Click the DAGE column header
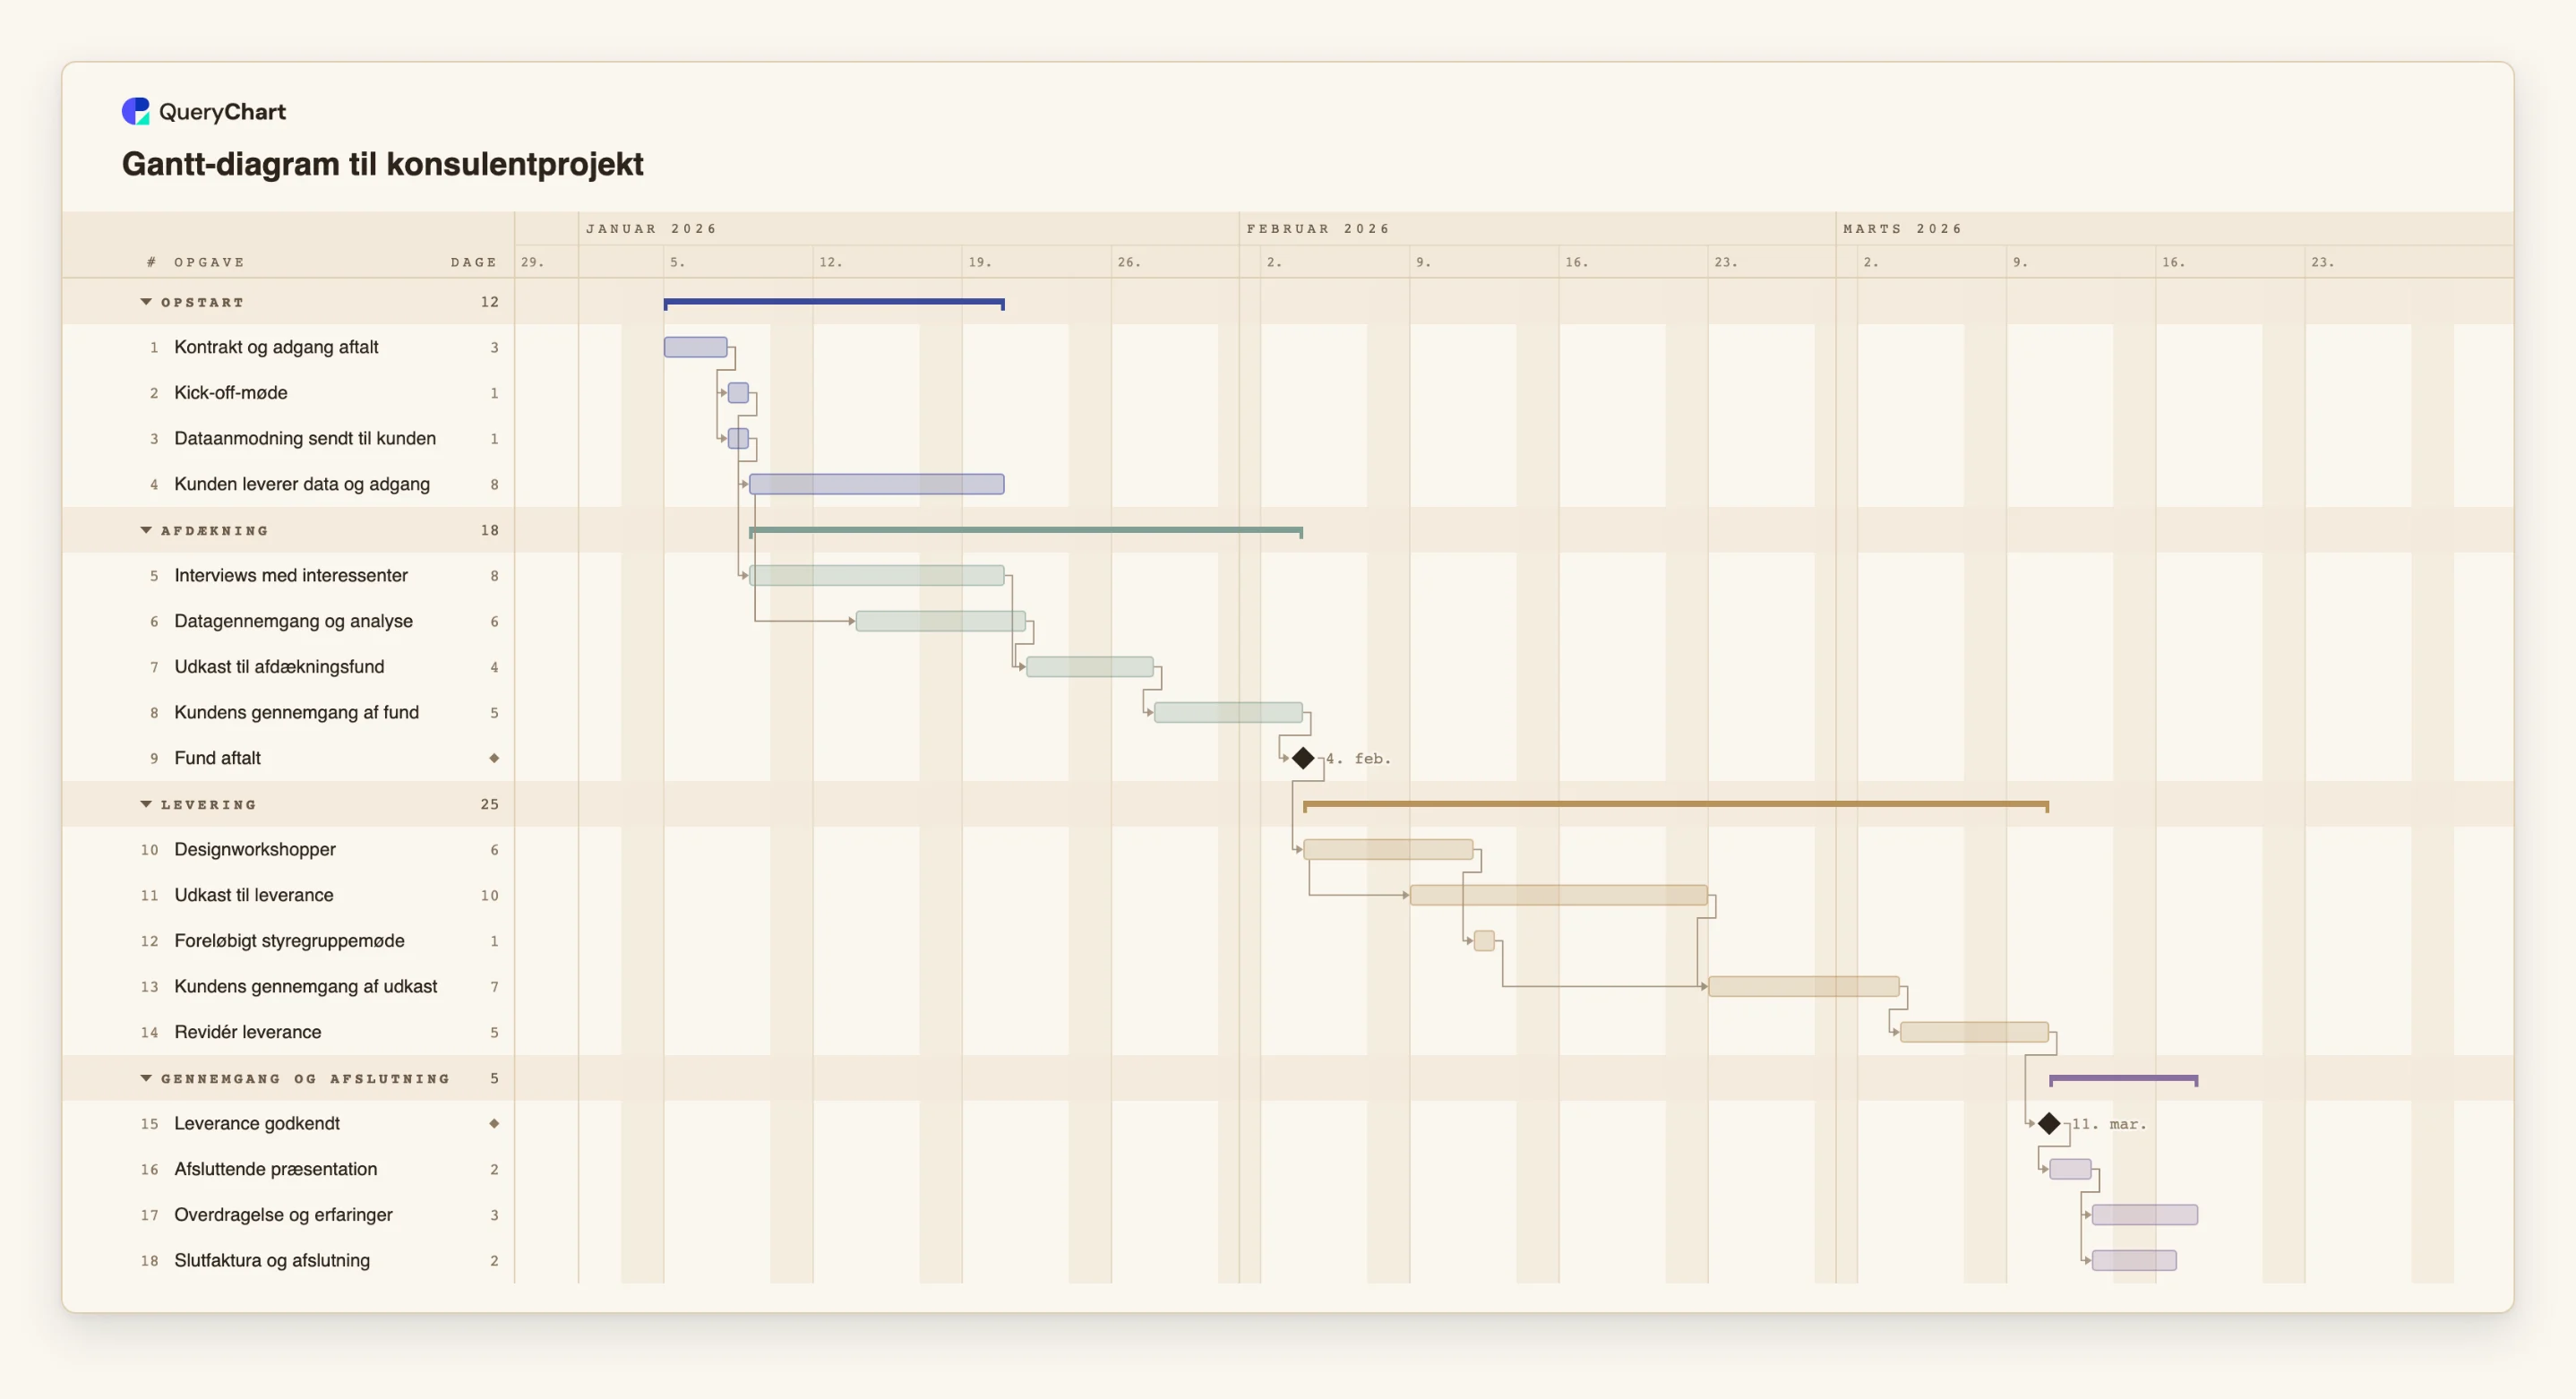The height and width of the screenshot is (1399, 2576). (474, 262)
